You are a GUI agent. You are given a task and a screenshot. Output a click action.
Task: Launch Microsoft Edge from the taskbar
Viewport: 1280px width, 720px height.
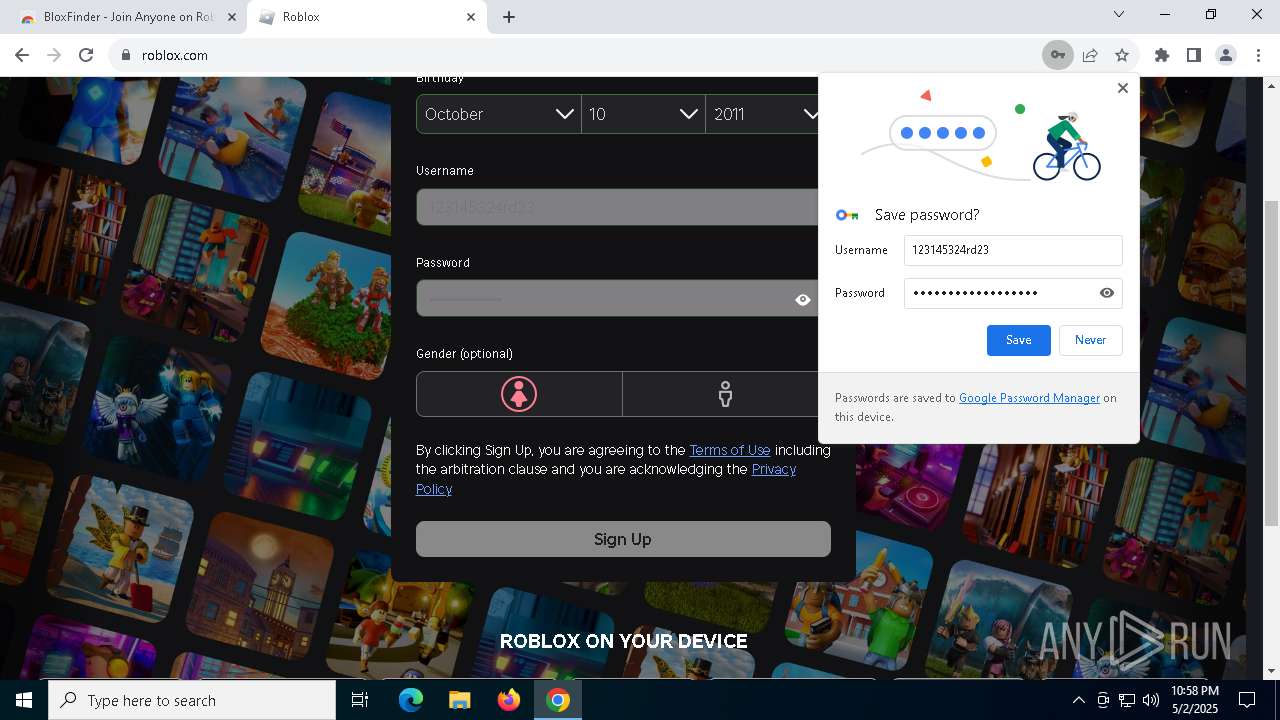point(411,700)
